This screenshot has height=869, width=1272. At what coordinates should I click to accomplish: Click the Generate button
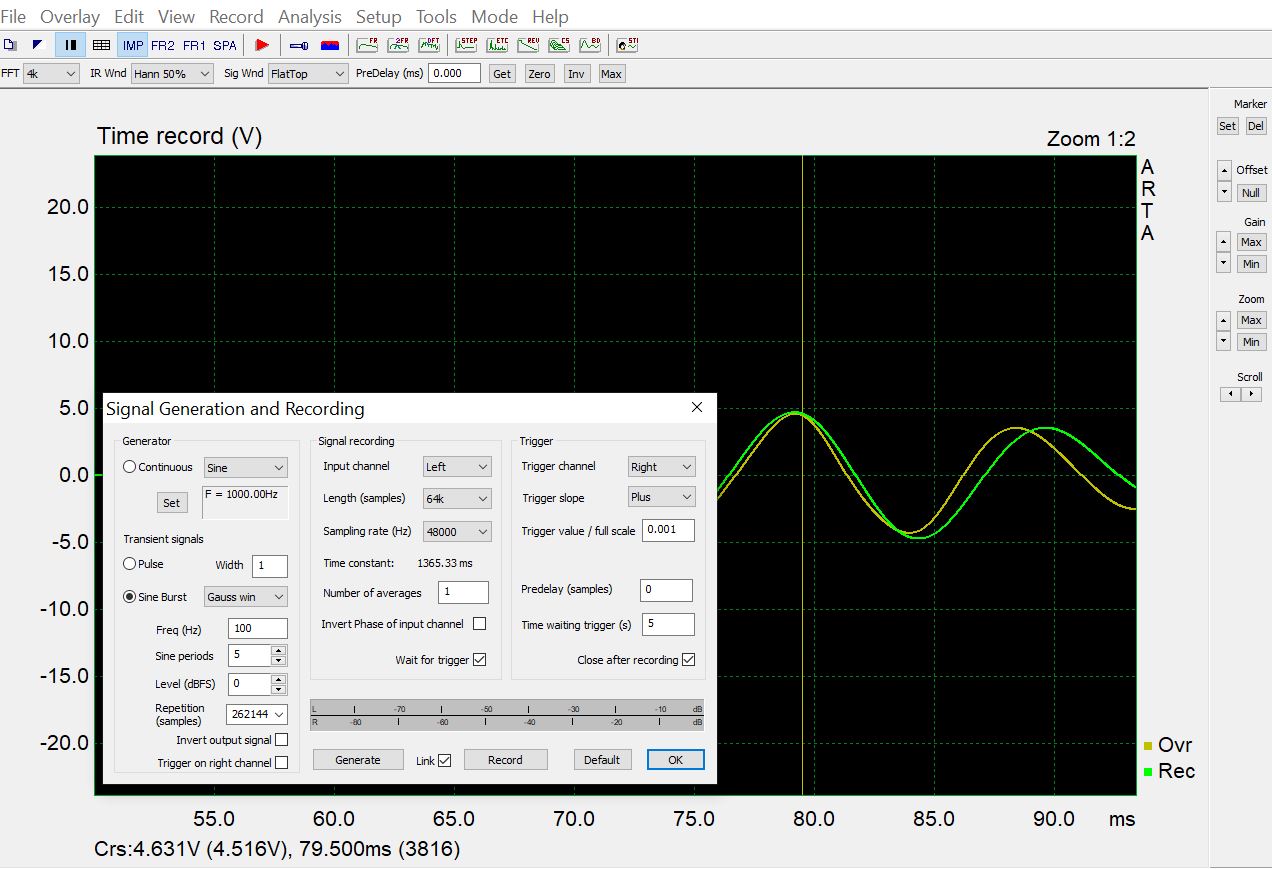[358, 760]
